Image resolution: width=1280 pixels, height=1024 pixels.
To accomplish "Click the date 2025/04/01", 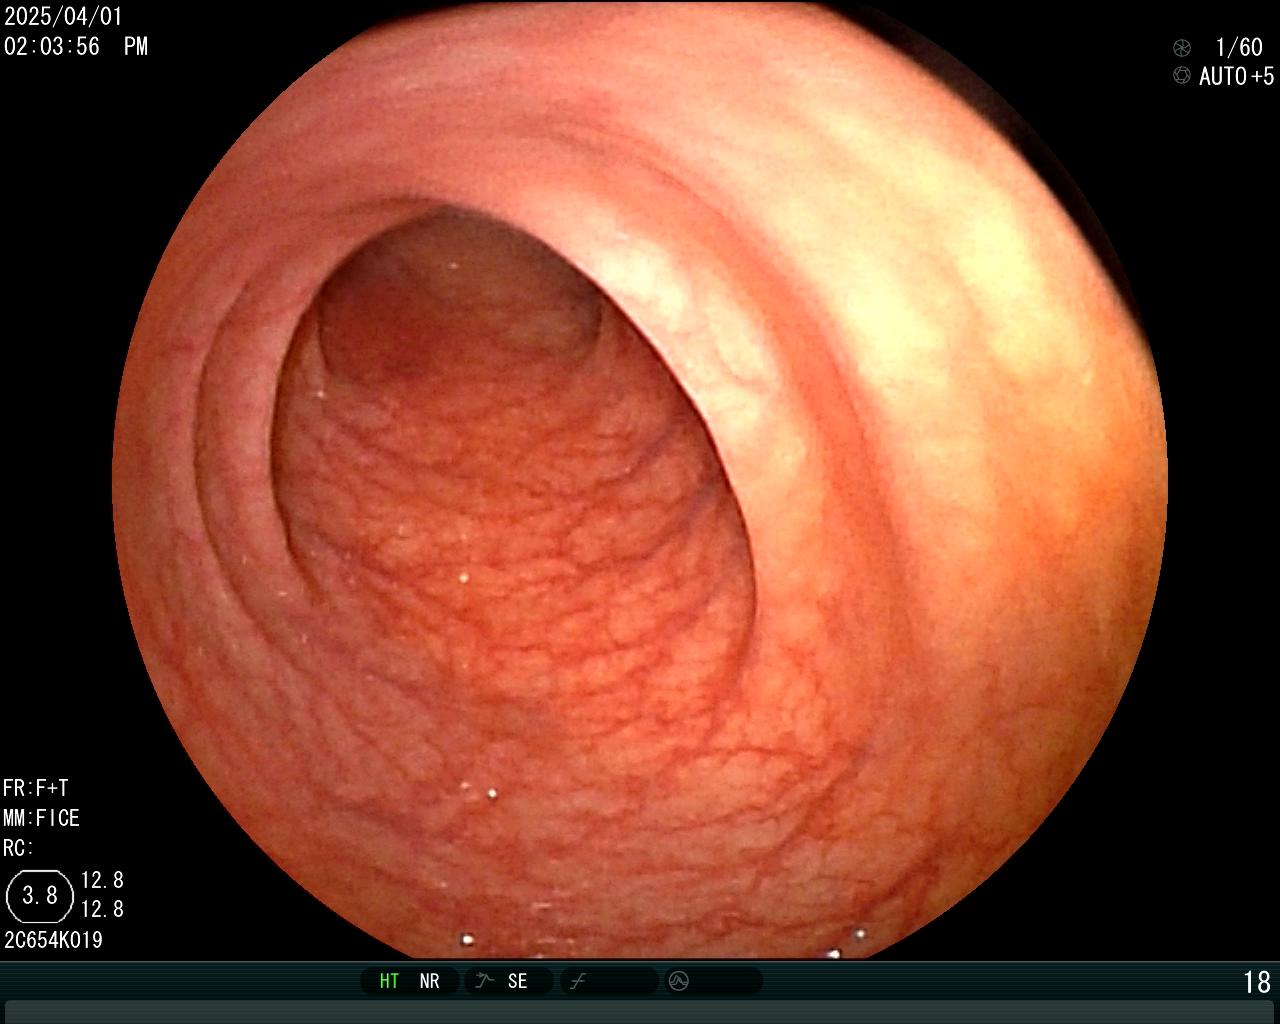I will tap(63, 17).
